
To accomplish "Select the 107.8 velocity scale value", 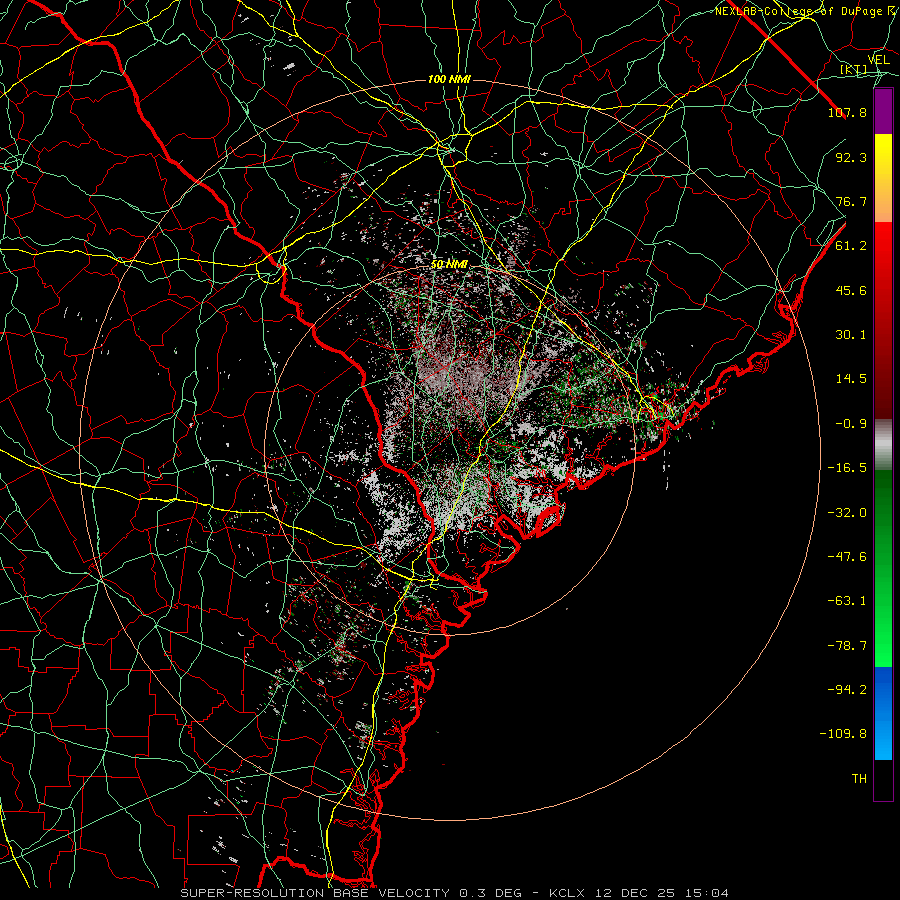I will (x=847, y=112).
